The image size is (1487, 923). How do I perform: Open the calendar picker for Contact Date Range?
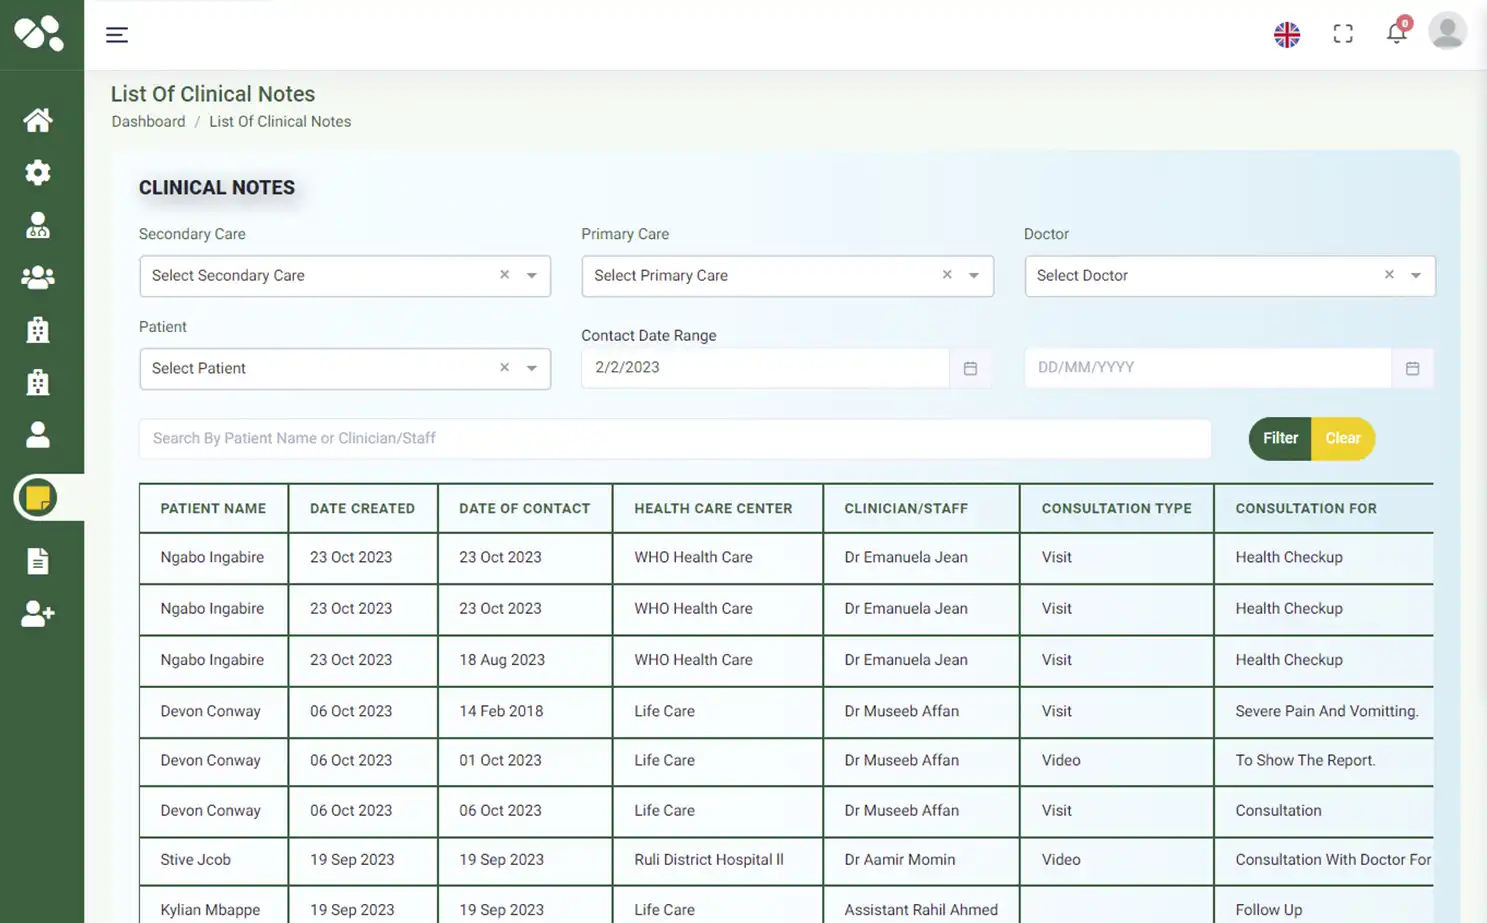coord(969,368)
